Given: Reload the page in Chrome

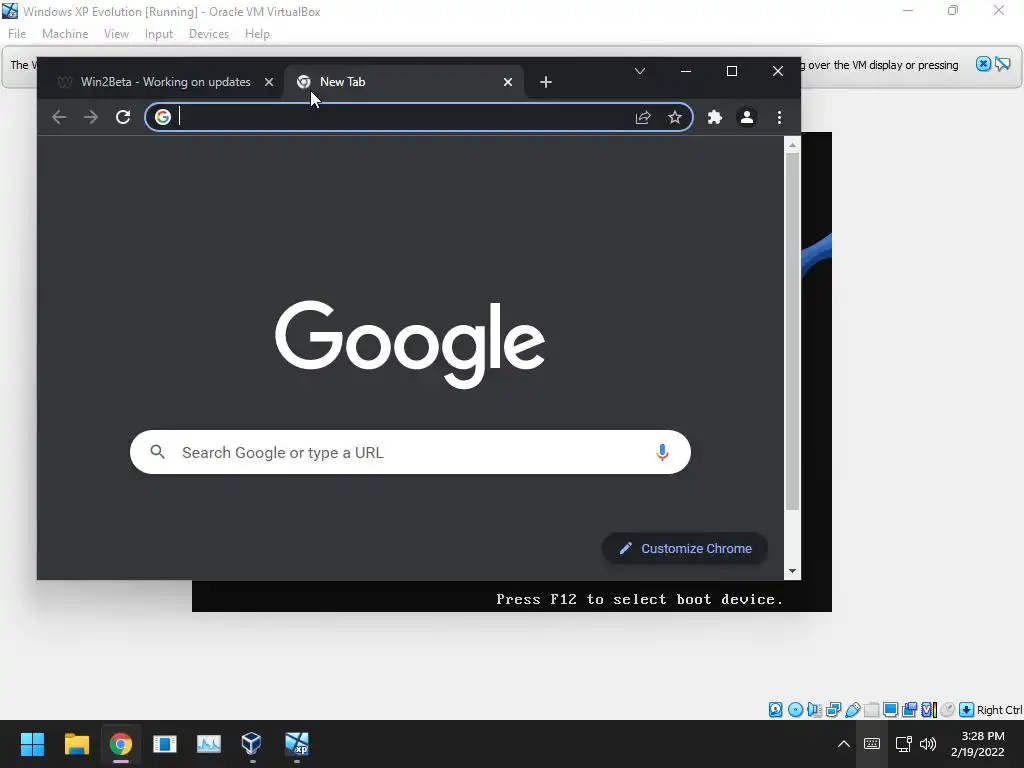Looking at the screenshot, I should coord(123,117).
